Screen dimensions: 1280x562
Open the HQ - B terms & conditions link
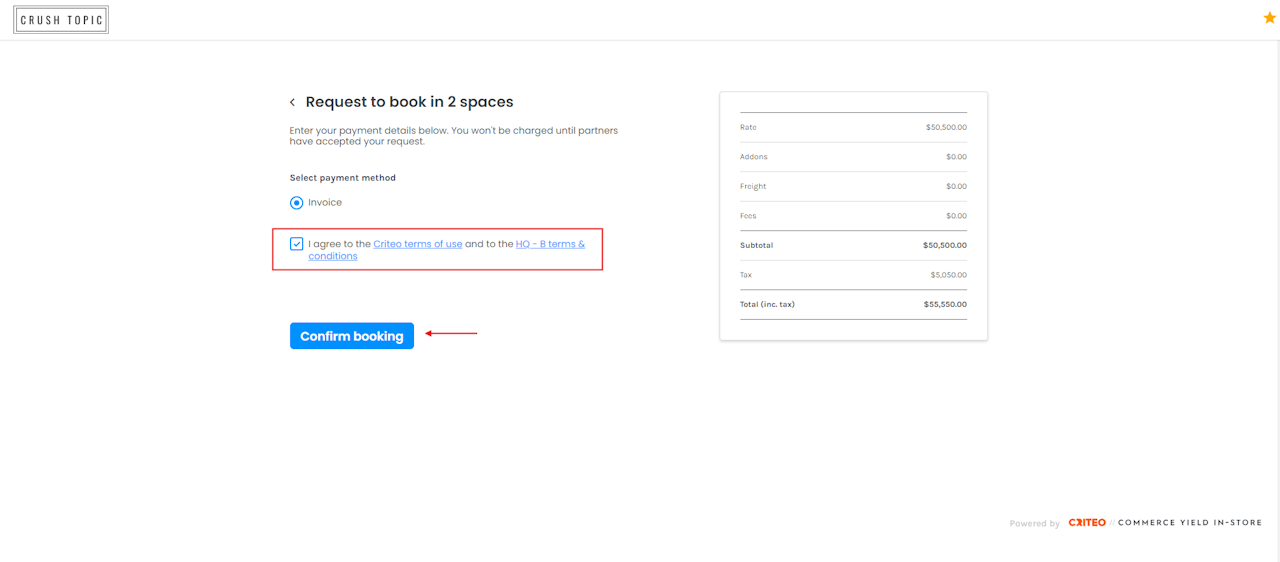(x=550, y=244)
